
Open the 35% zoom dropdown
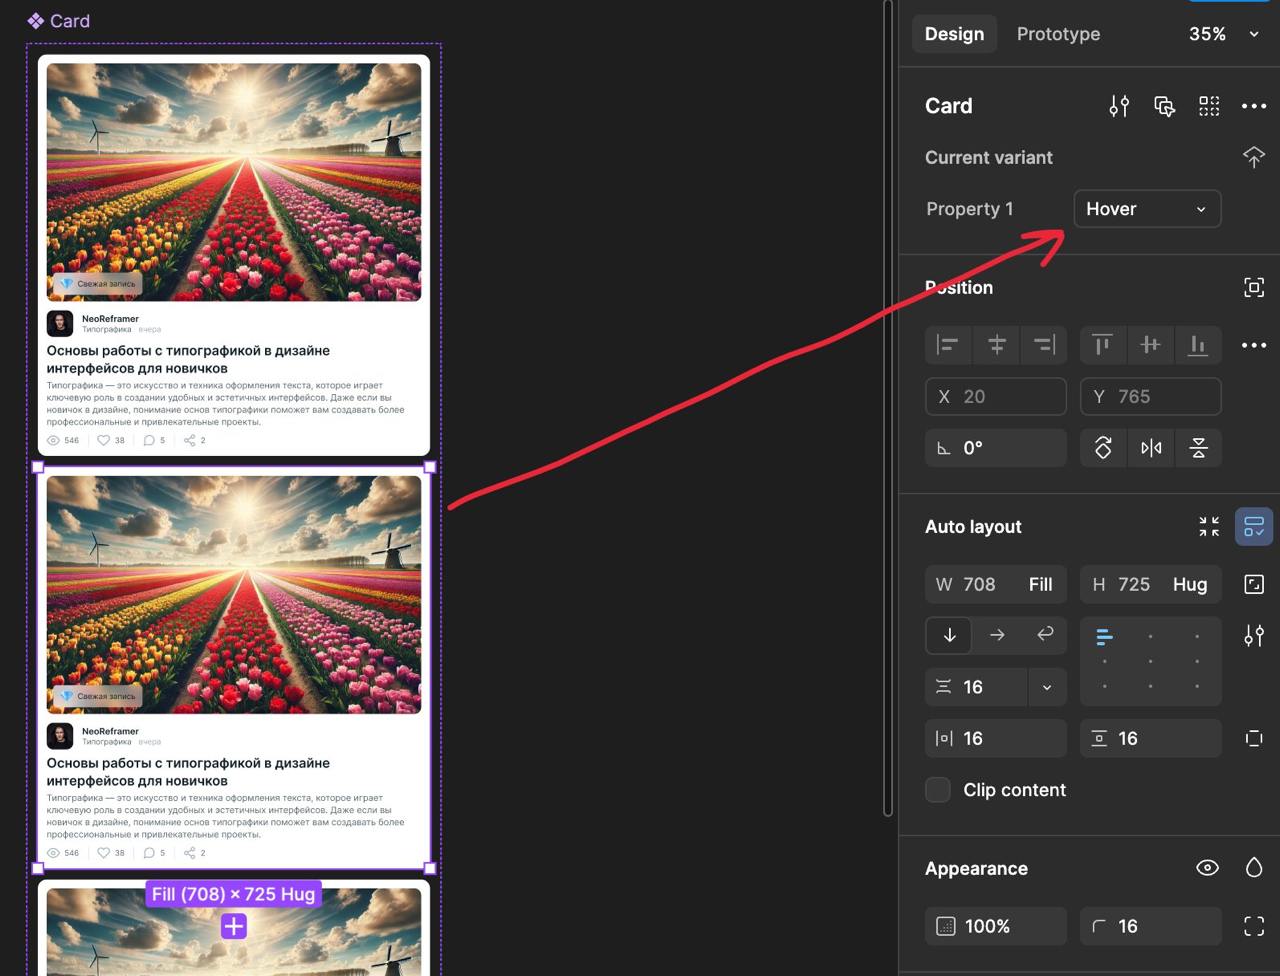tap(1222, 34)
